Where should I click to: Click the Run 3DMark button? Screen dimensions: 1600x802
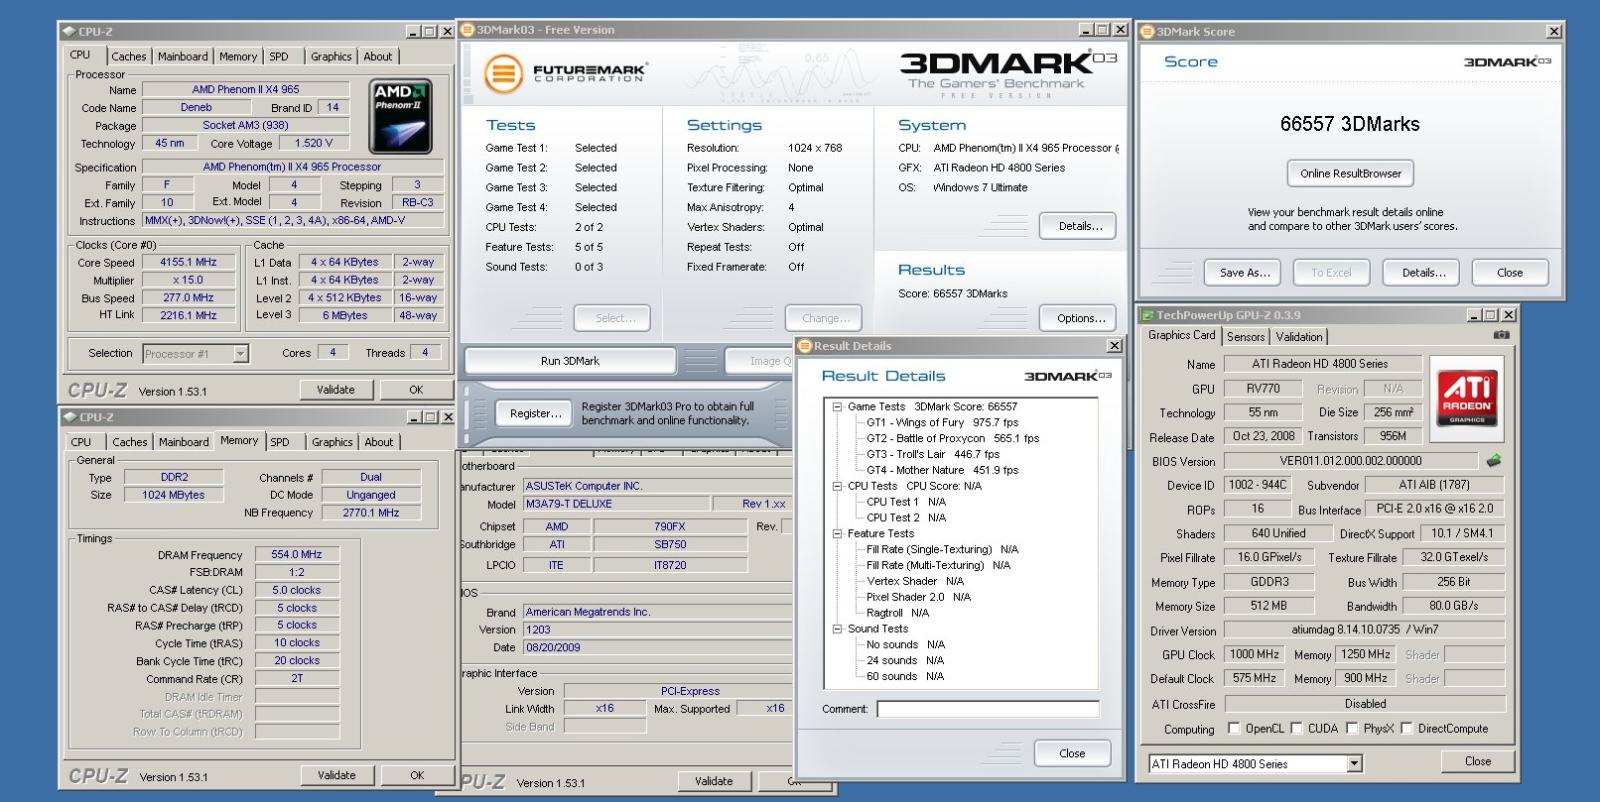(x=570, y=361)
